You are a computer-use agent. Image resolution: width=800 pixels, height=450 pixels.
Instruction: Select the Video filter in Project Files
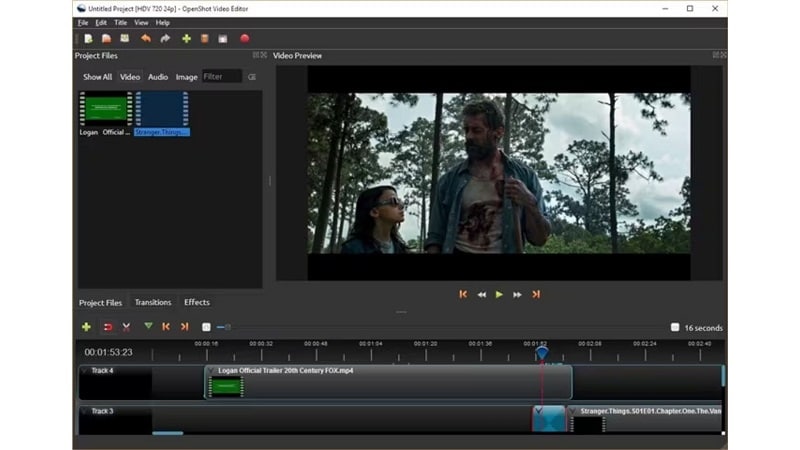coord(130,77)
